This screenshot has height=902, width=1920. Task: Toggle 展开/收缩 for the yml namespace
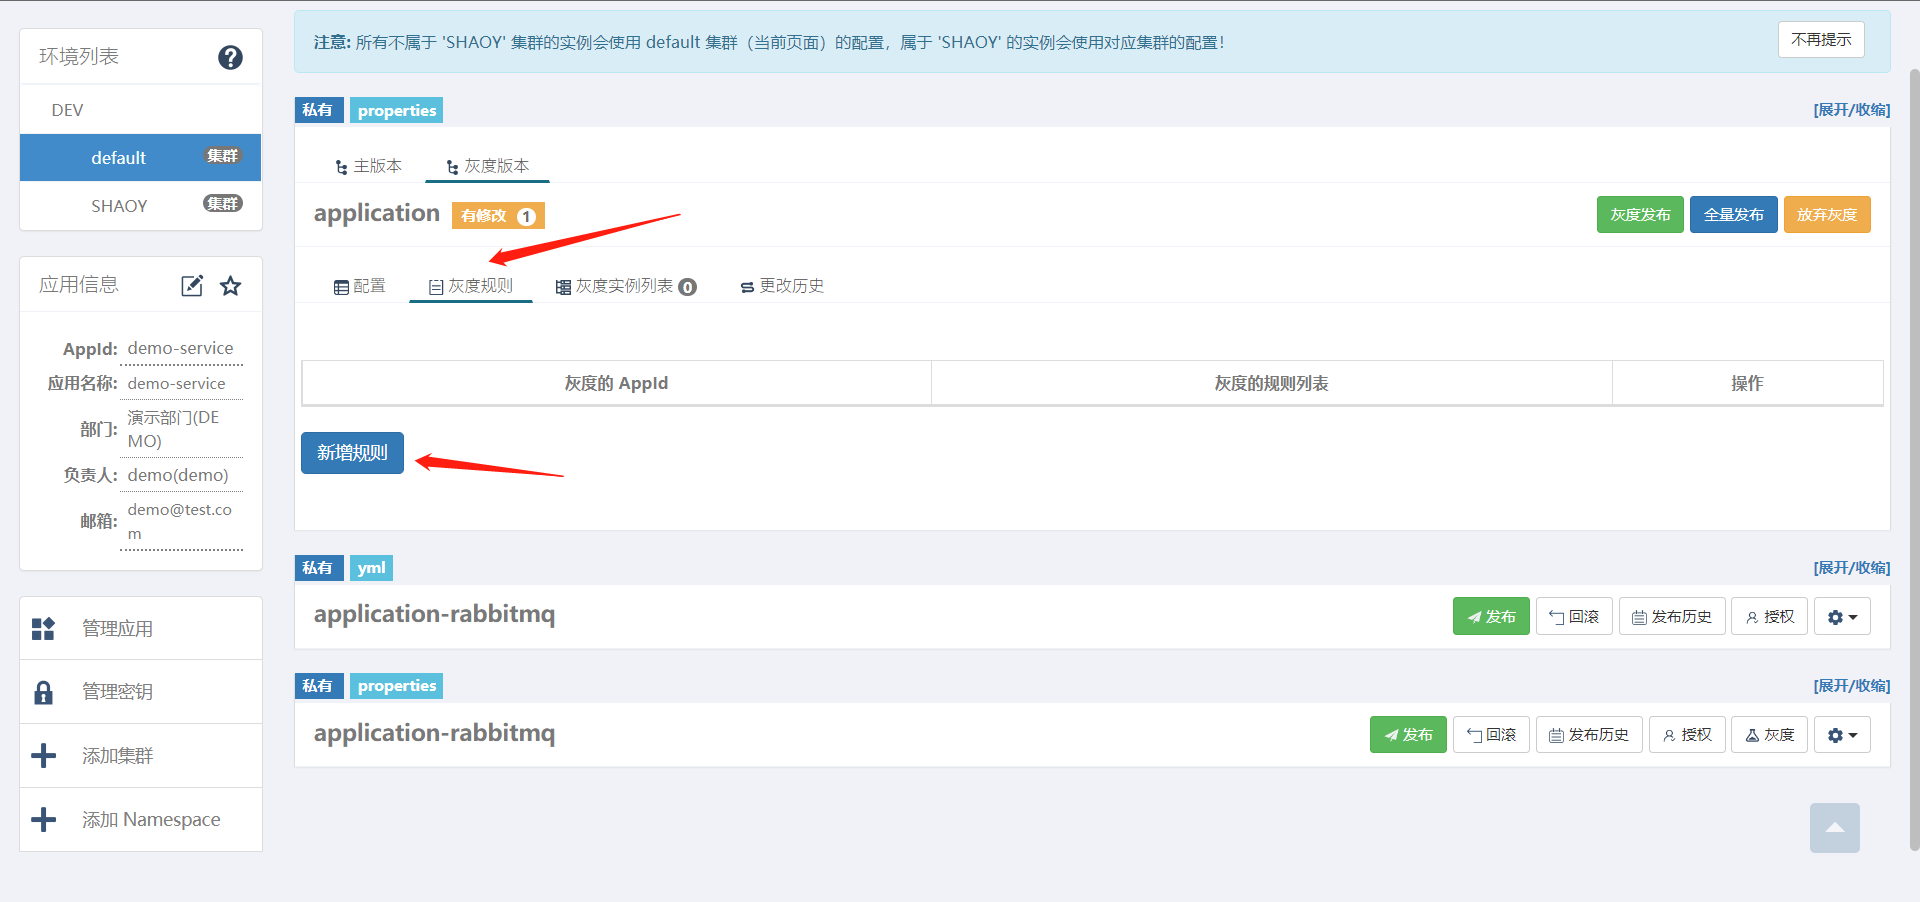[1851, 568]
